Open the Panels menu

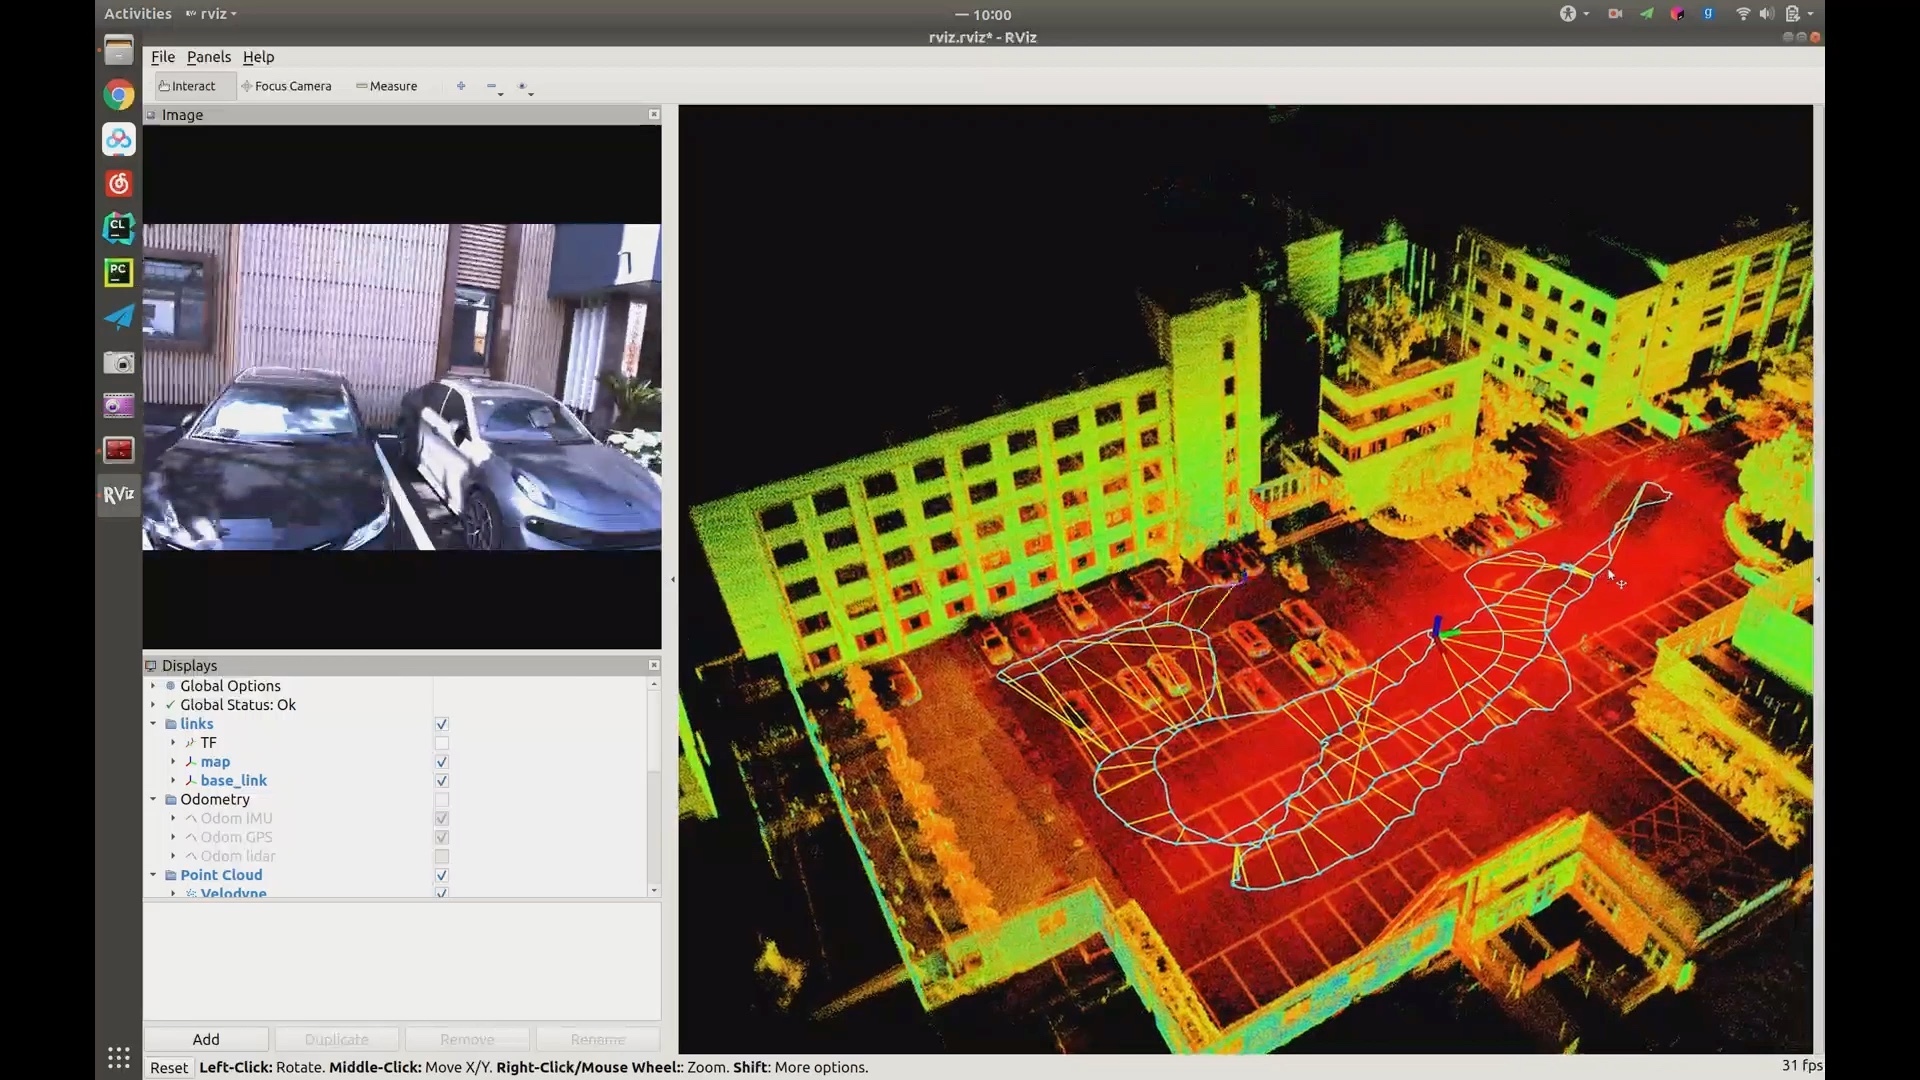coord(208,57)
